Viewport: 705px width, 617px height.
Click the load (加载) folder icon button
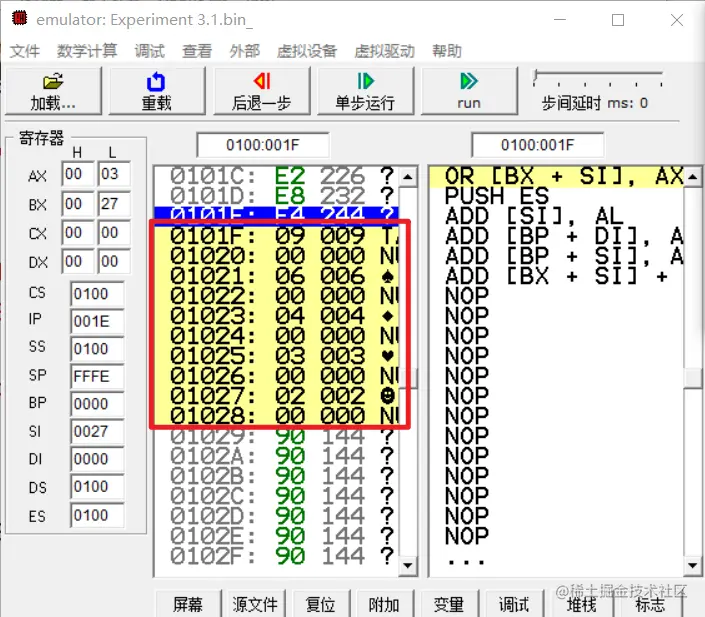pos(53,91)
